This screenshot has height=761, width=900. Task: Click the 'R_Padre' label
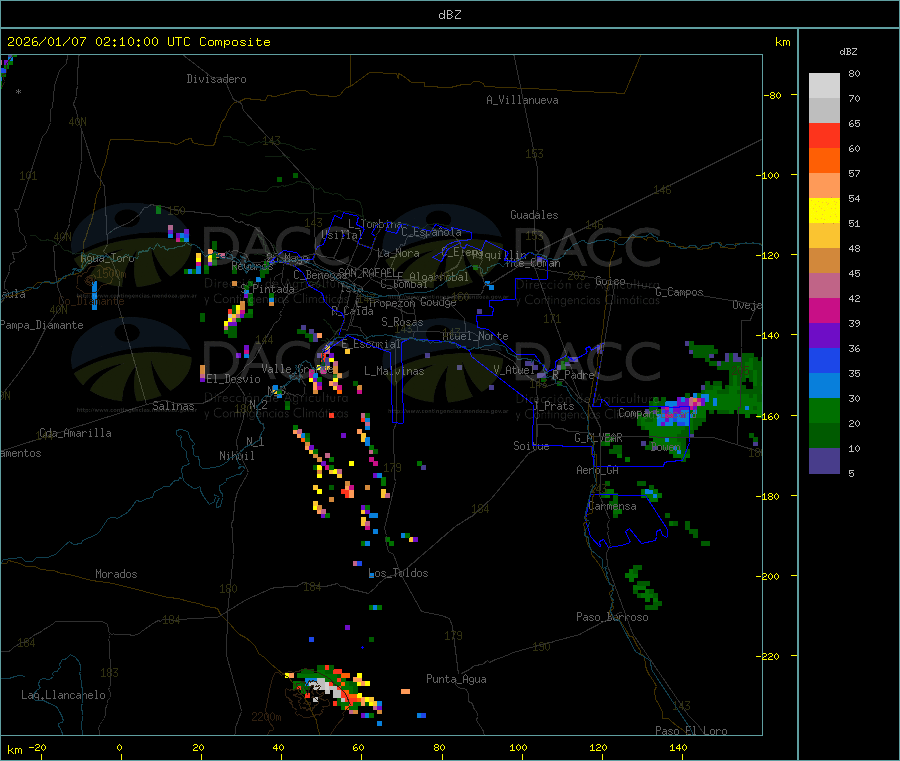[x=573, y=375]
